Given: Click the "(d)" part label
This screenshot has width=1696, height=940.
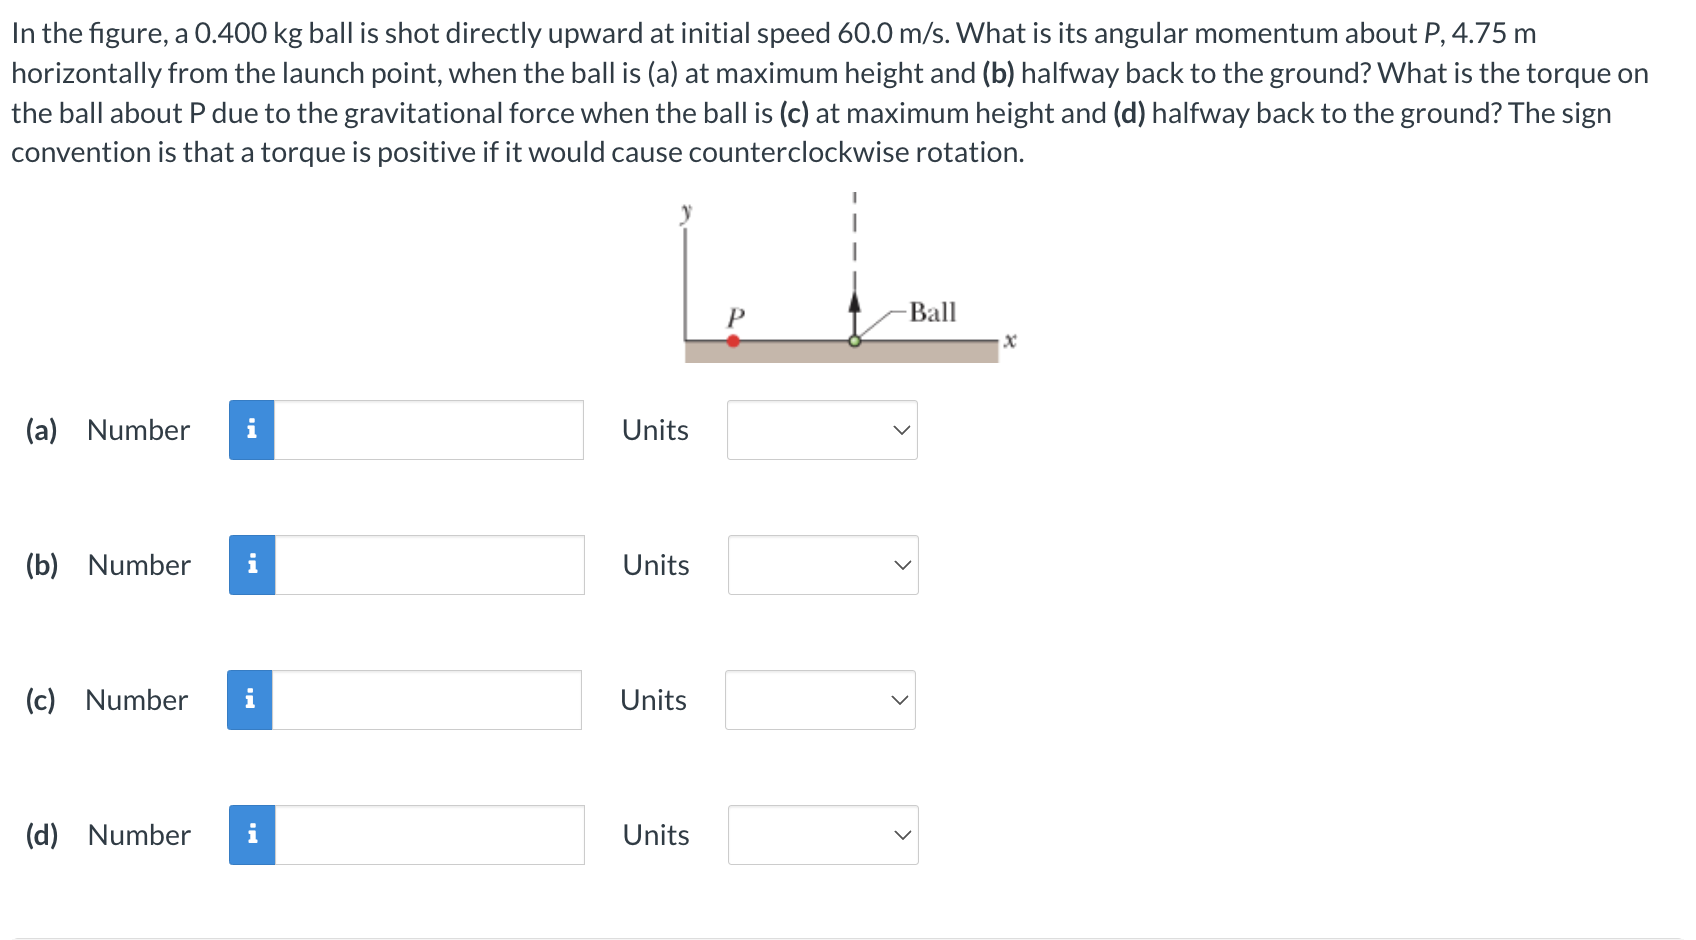Looking at the screenshot, I should point(42,835).
